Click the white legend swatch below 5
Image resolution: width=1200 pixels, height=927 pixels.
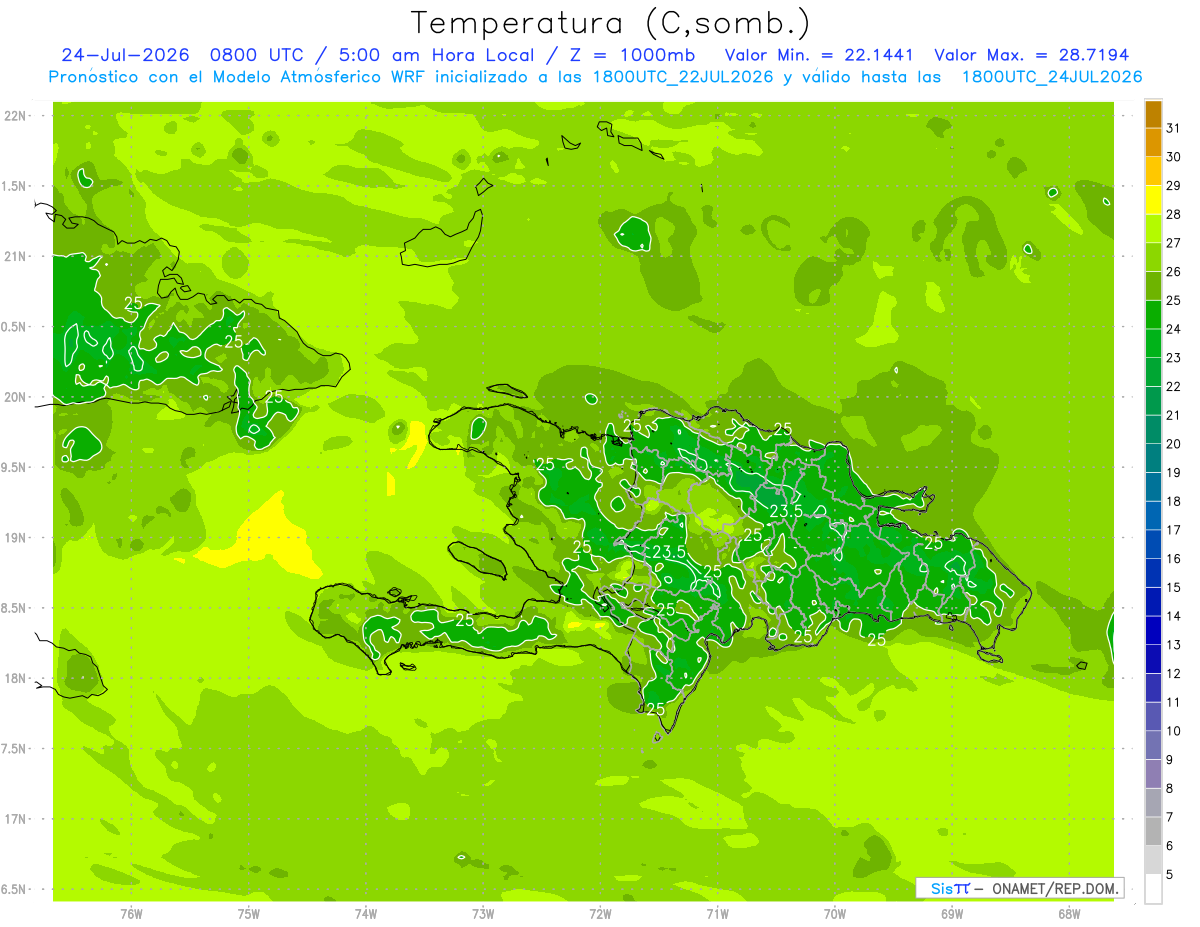click(x=1153, y=888)
